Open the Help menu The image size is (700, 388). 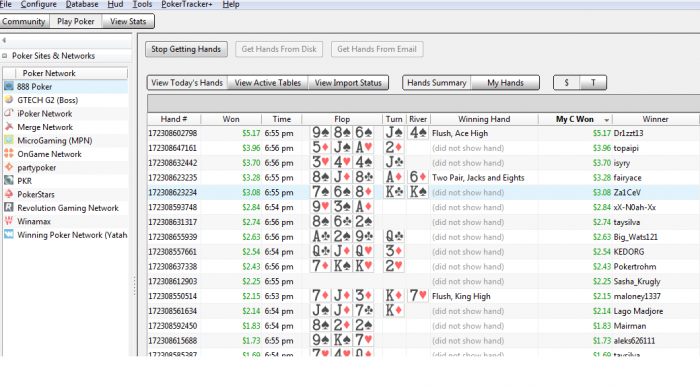click(x=231, y=4)
